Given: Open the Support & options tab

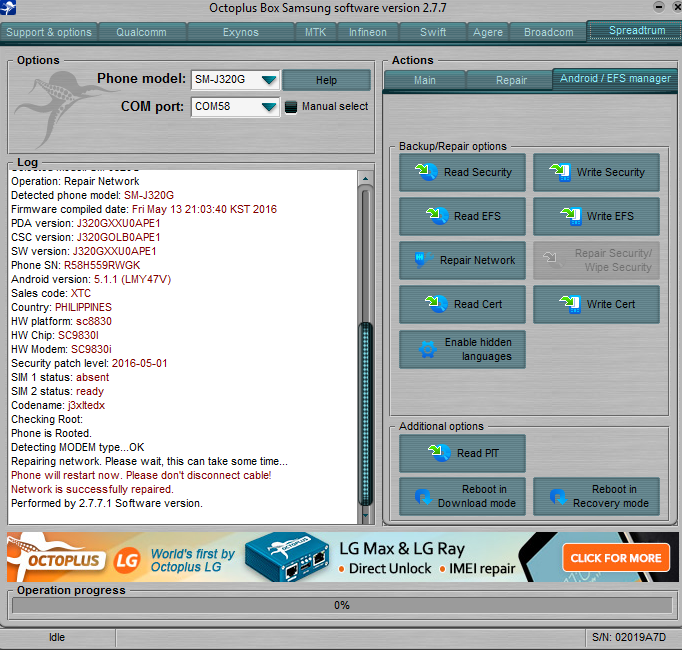Looking at the screenshot, I should [49, 32].
